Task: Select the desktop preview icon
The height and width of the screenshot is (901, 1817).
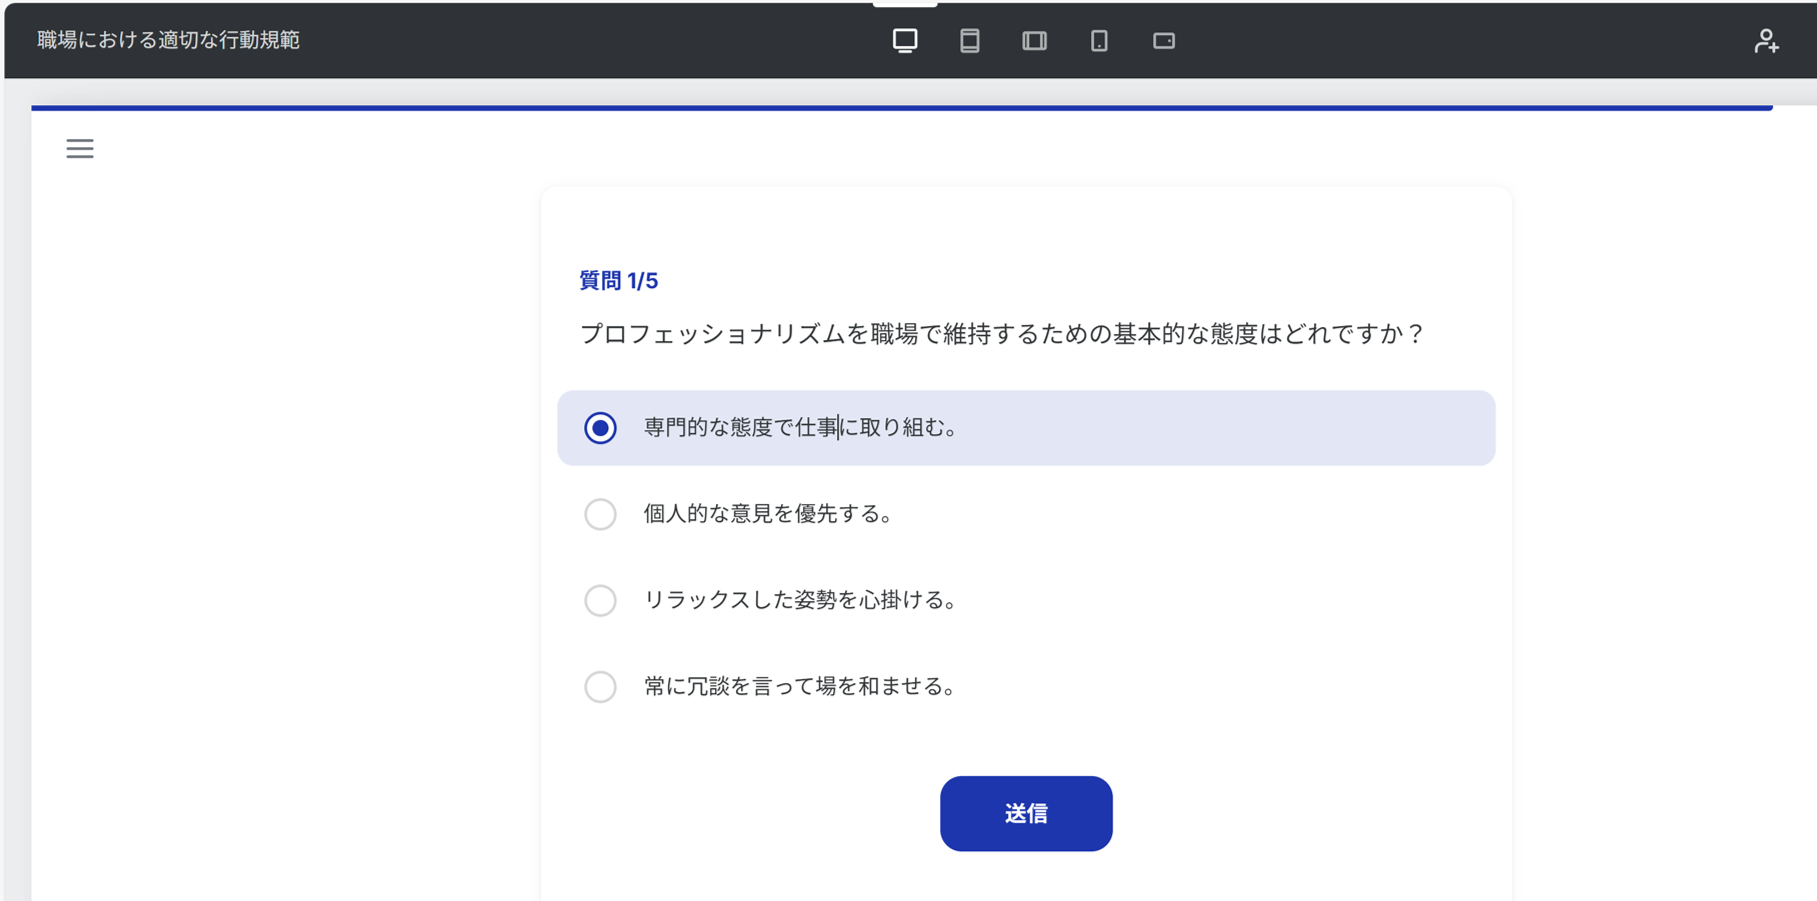Action: coord(904,40)
